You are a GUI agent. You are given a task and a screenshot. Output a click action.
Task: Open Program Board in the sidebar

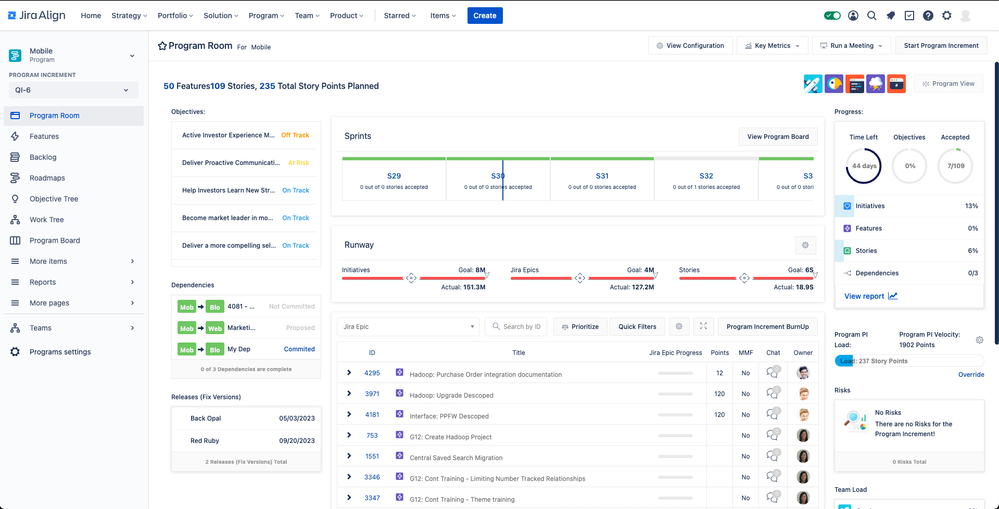click(x=54, y=240)
